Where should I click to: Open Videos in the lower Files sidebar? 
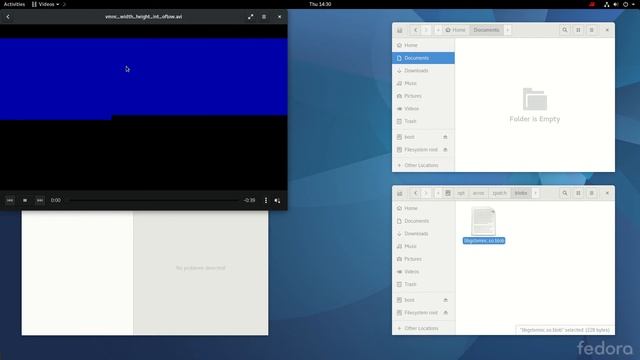coord(423,271)
